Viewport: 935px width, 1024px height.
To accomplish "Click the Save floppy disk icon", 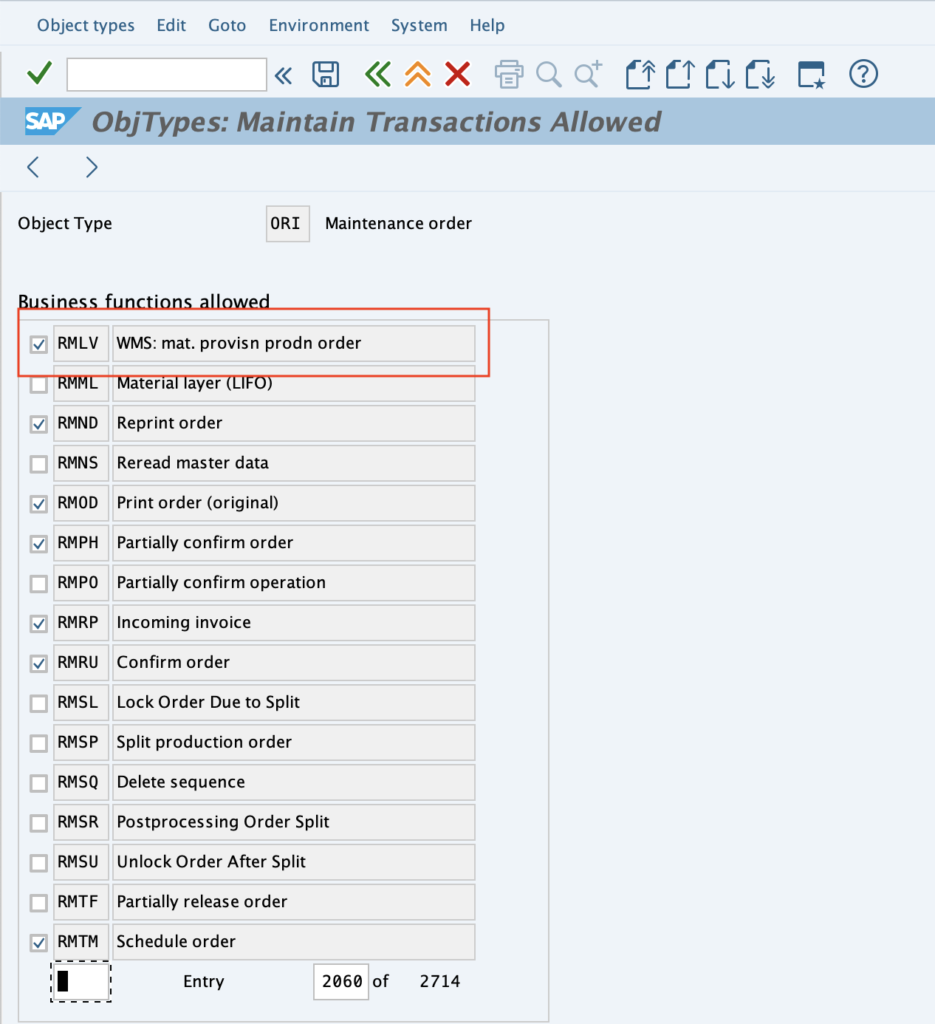I will 325,74.
